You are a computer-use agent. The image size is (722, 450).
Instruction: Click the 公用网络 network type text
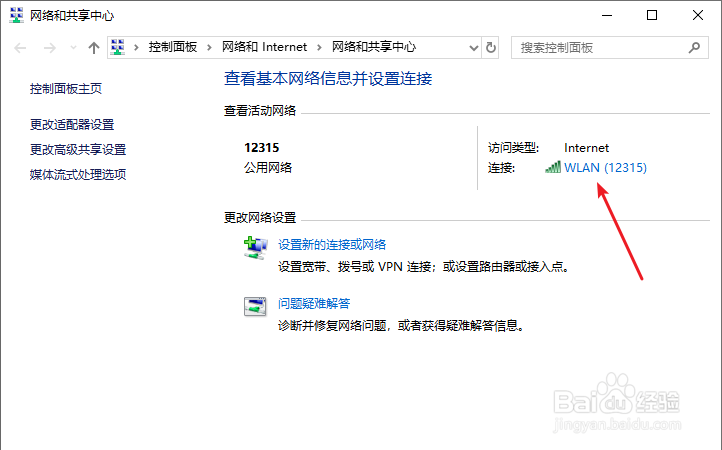pyautogui.click(x=268, y=167)
